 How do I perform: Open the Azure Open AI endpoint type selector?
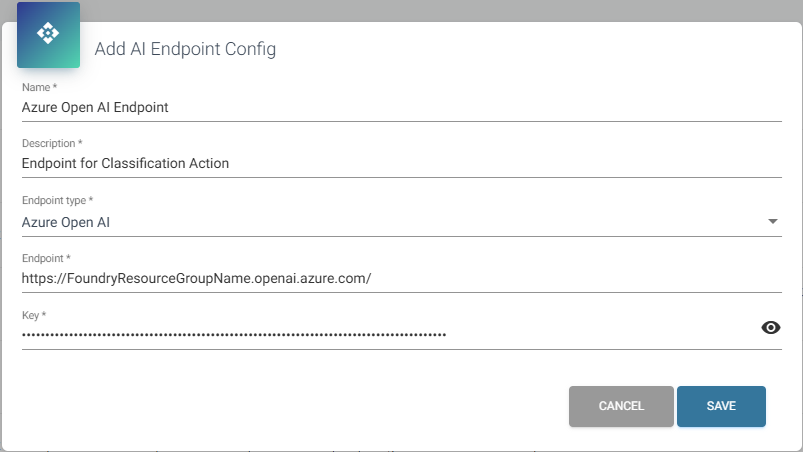(402, 222)
